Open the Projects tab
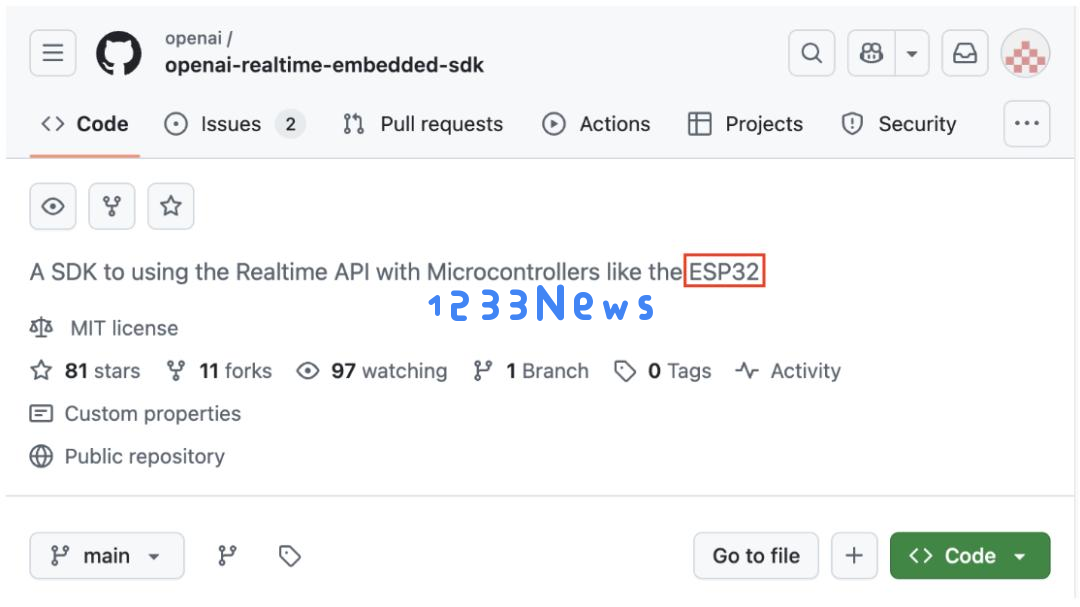Screen dimensions: 1080x607 coord(745,124)
